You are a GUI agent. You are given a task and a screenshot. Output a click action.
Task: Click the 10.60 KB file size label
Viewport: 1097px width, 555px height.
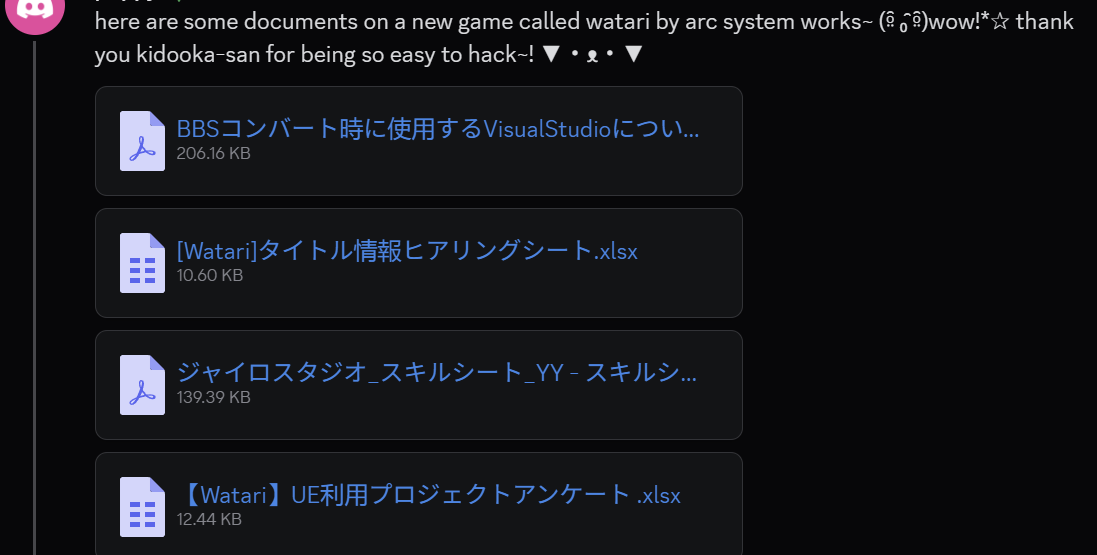[210, 275]
